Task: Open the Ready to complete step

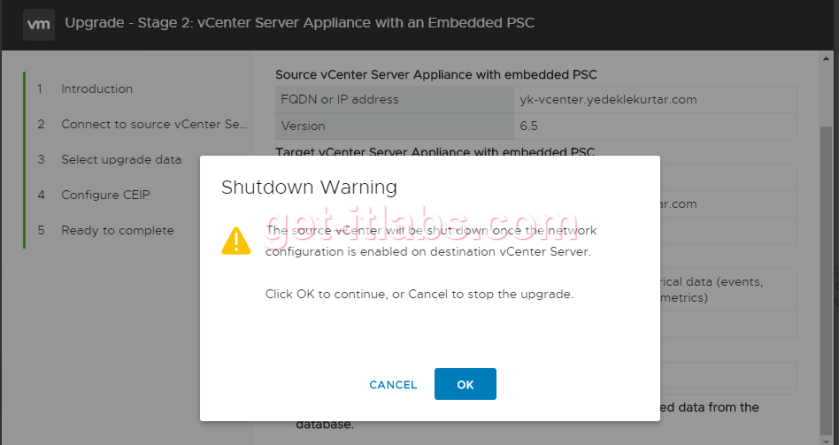Action: [117, 230]
